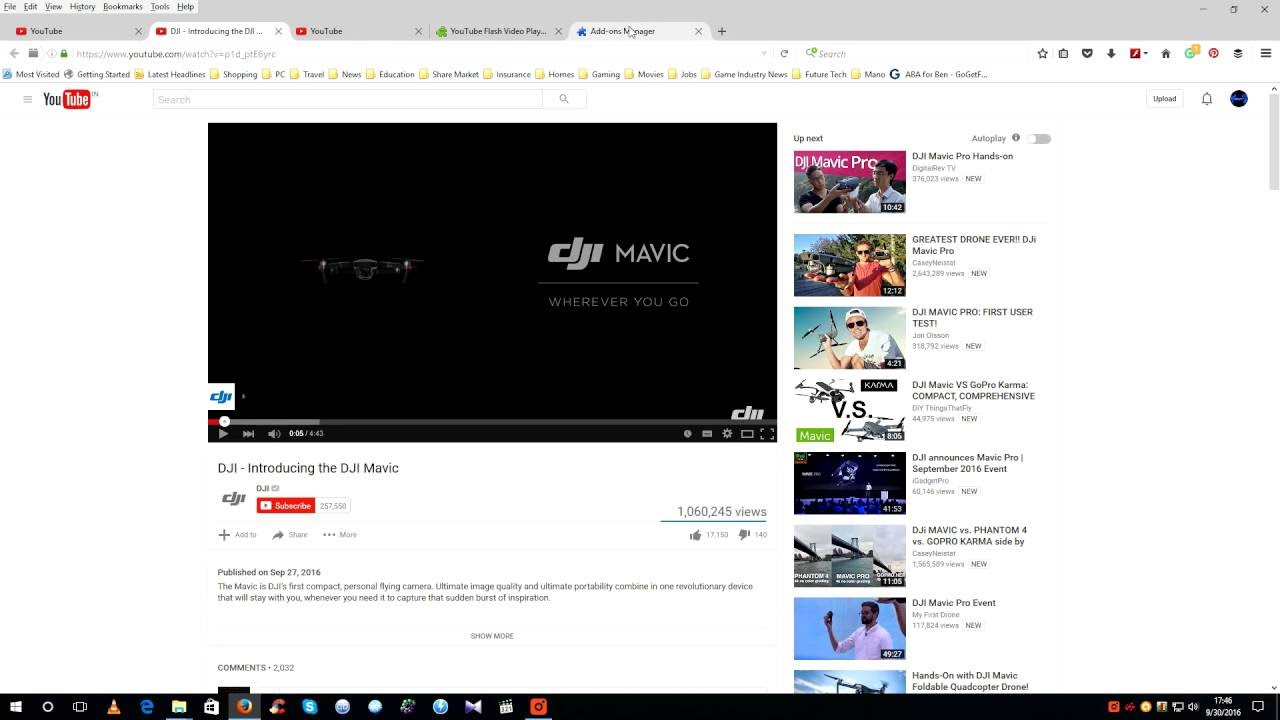Viewport: 1280px width, 720px height.
Task: Share the DJI Mavic video
Action: (x=290, y=535)
